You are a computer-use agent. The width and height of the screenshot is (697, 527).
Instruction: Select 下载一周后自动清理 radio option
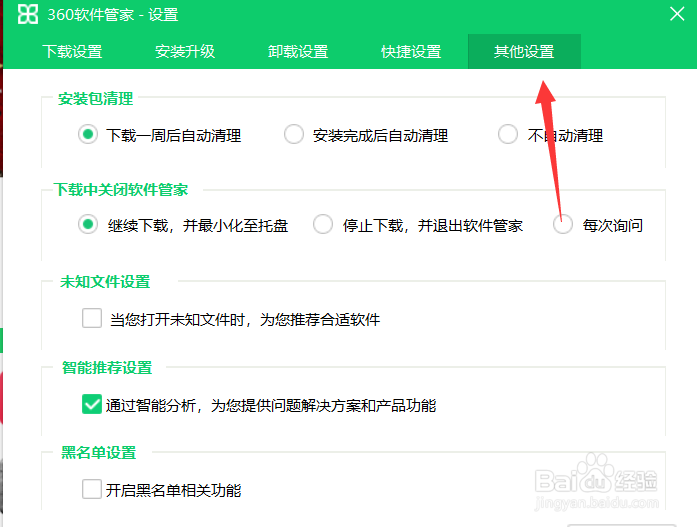pyautogui.click(x=88, y=134)
